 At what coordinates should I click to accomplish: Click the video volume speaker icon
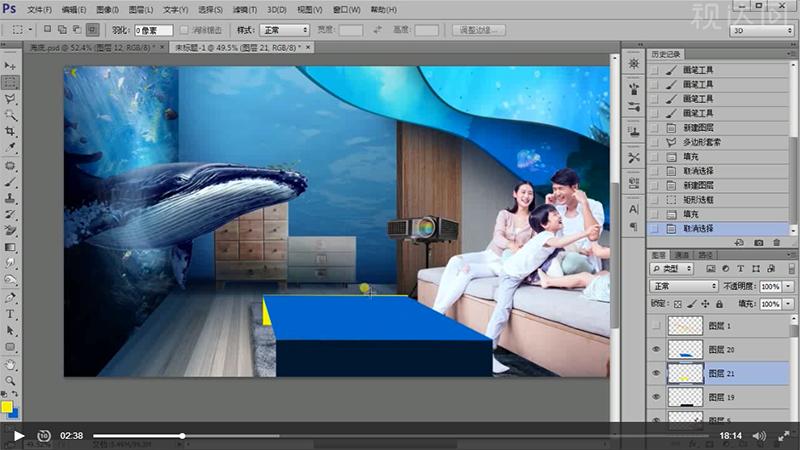[759, 436]
